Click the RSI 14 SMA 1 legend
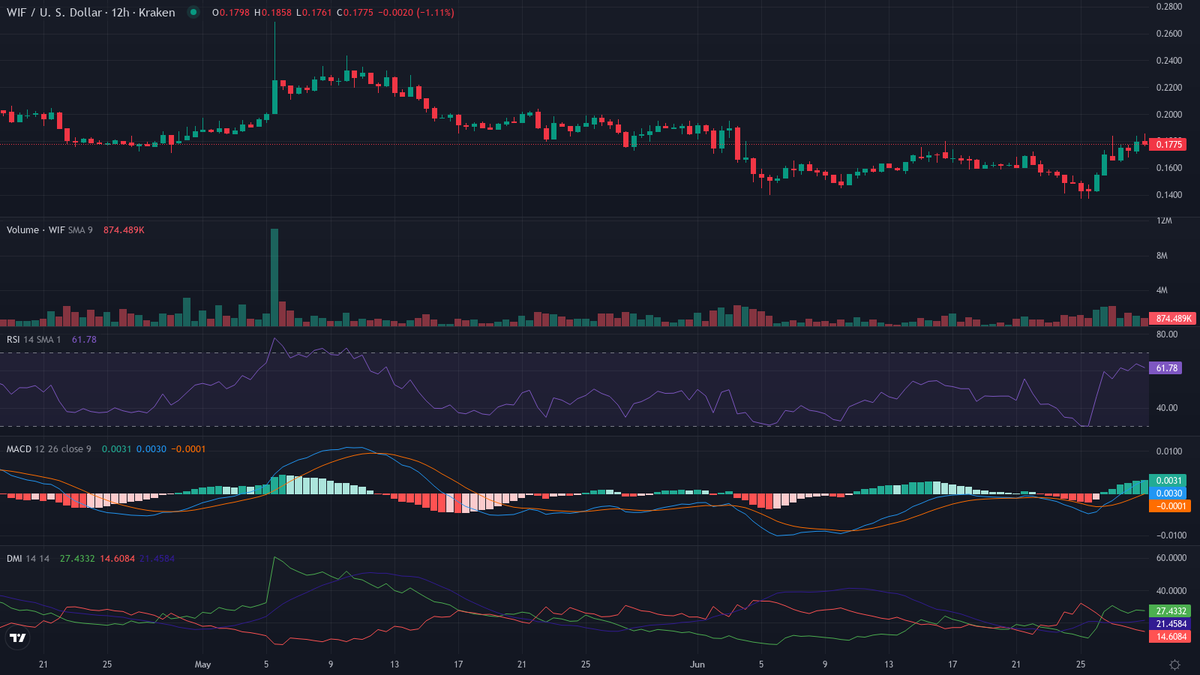 [x=36, y=340]
